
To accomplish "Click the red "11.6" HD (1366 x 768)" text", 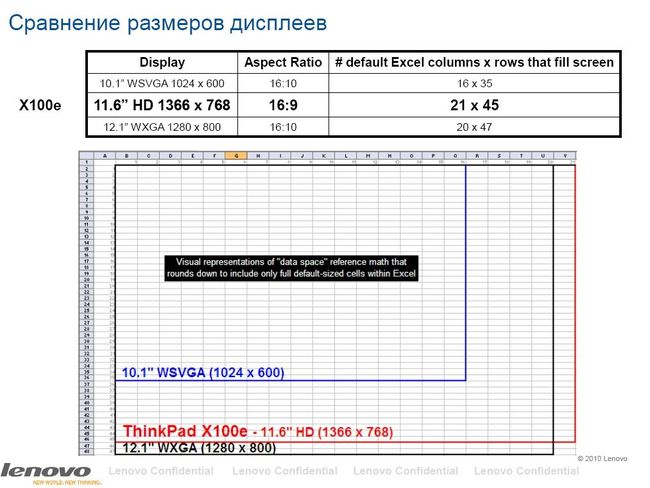I will [x=327, y=432].
